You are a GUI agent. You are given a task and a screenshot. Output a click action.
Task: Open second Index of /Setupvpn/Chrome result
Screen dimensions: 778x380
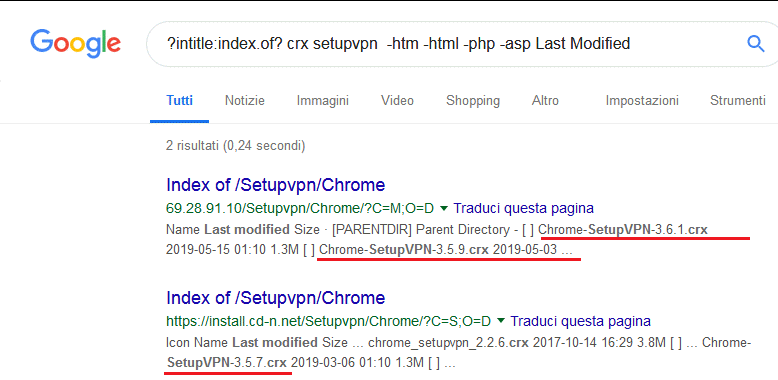(275, 298)
